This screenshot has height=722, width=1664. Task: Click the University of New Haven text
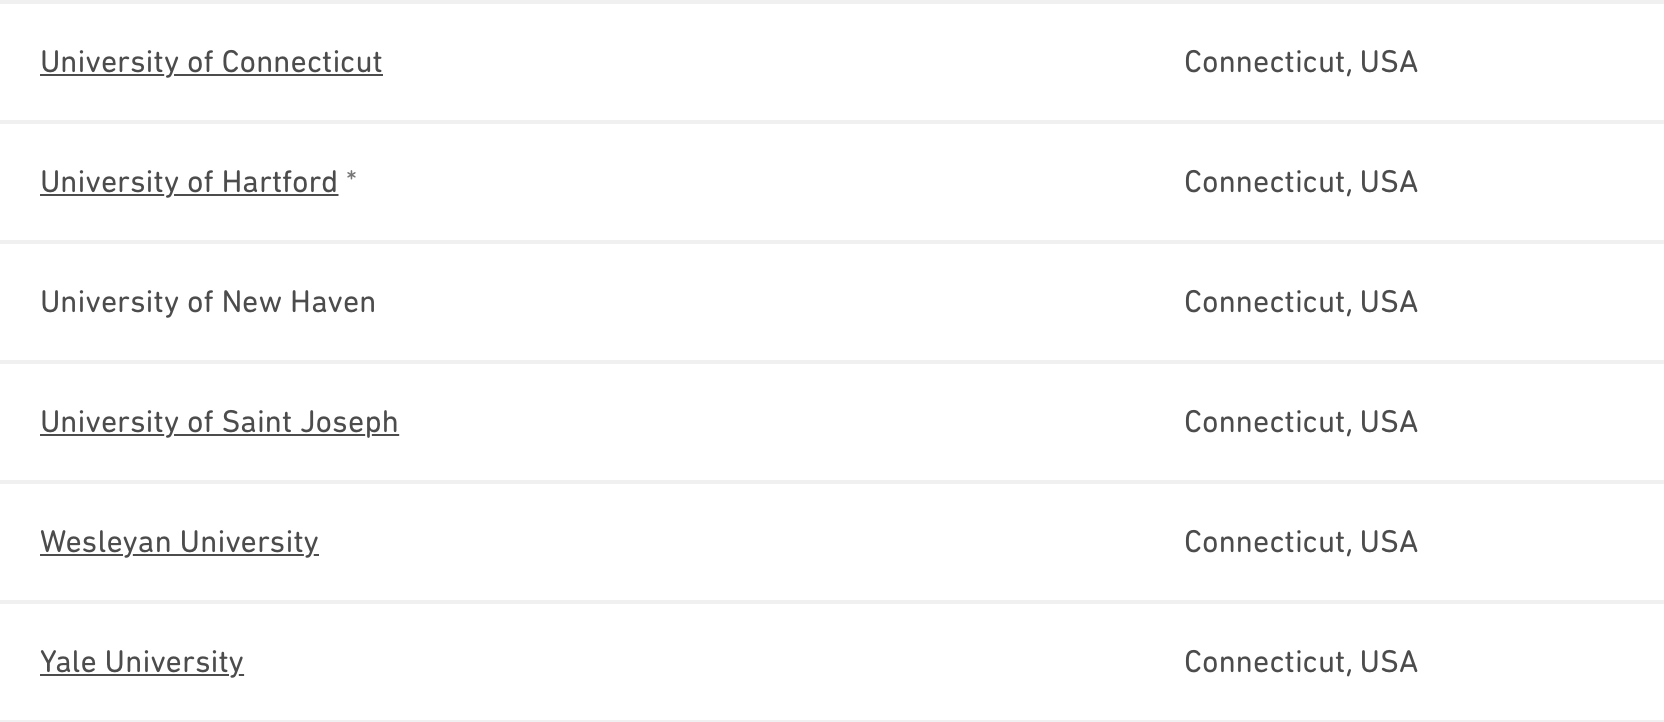click(208, 302)
